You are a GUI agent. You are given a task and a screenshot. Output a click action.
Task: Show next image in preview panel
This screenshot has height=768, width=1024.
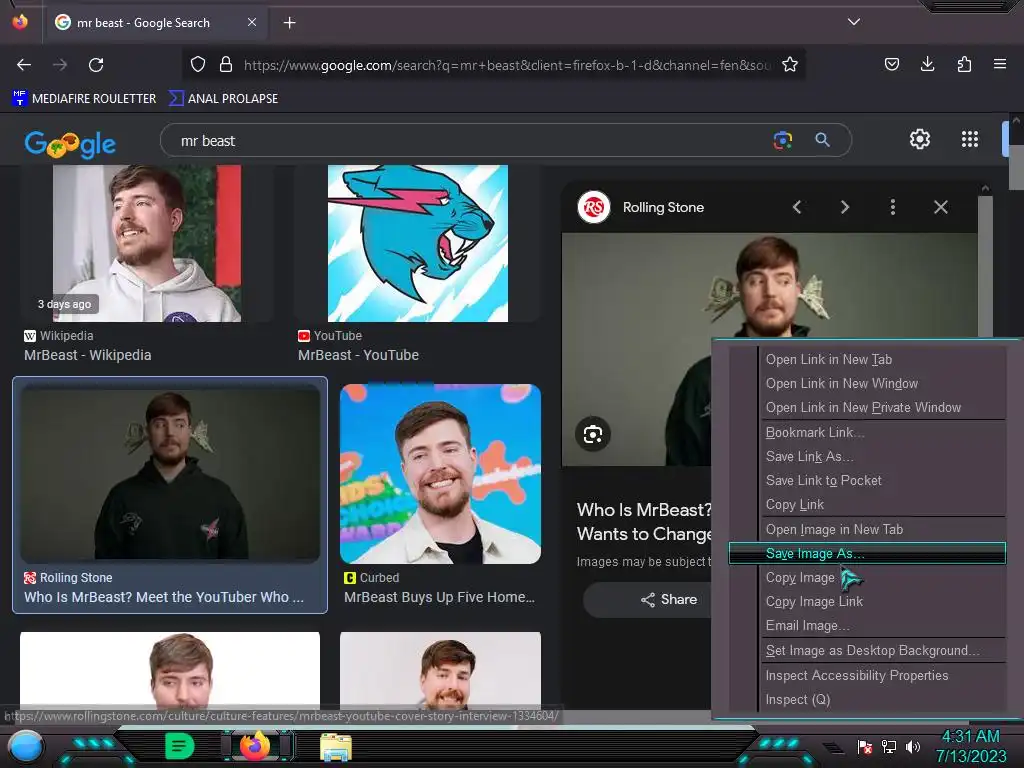click(844, 207)
